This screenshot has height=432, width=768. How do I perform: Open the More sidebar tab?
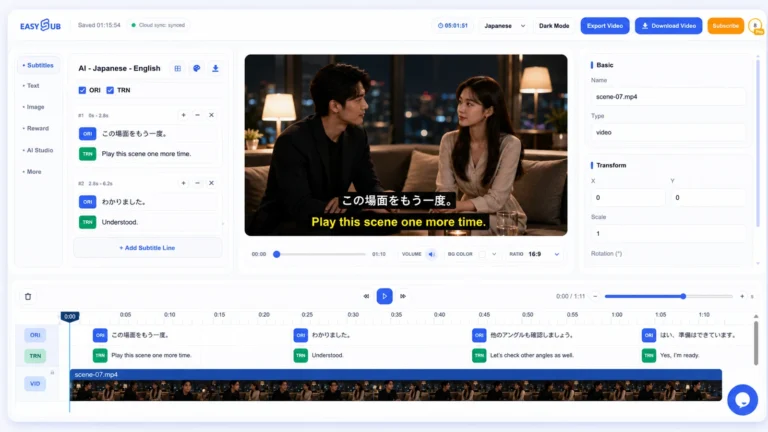(32, 172)
